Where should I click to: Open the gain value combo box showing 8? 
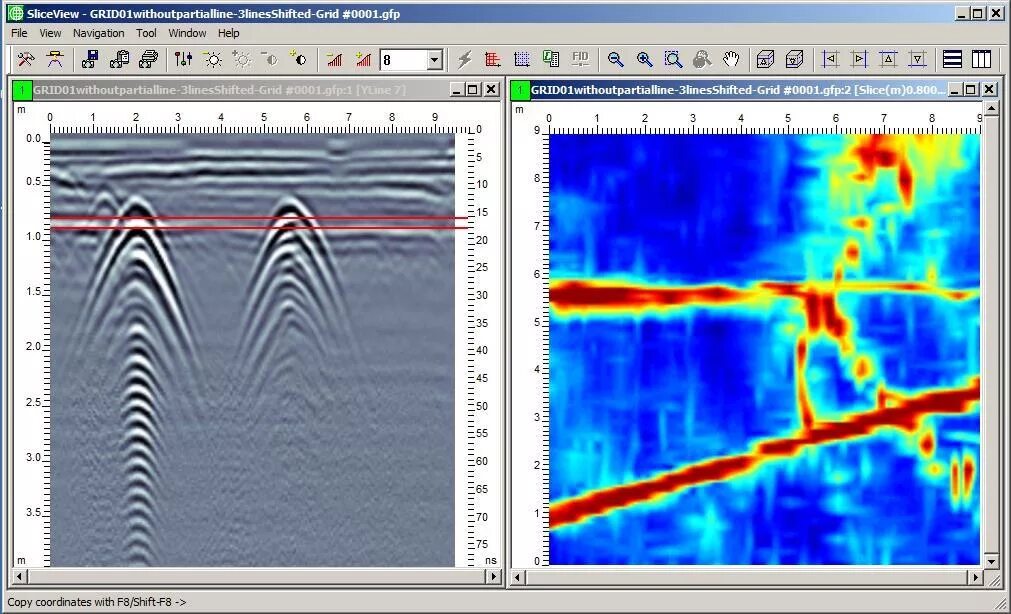click(x=411, y=60)
